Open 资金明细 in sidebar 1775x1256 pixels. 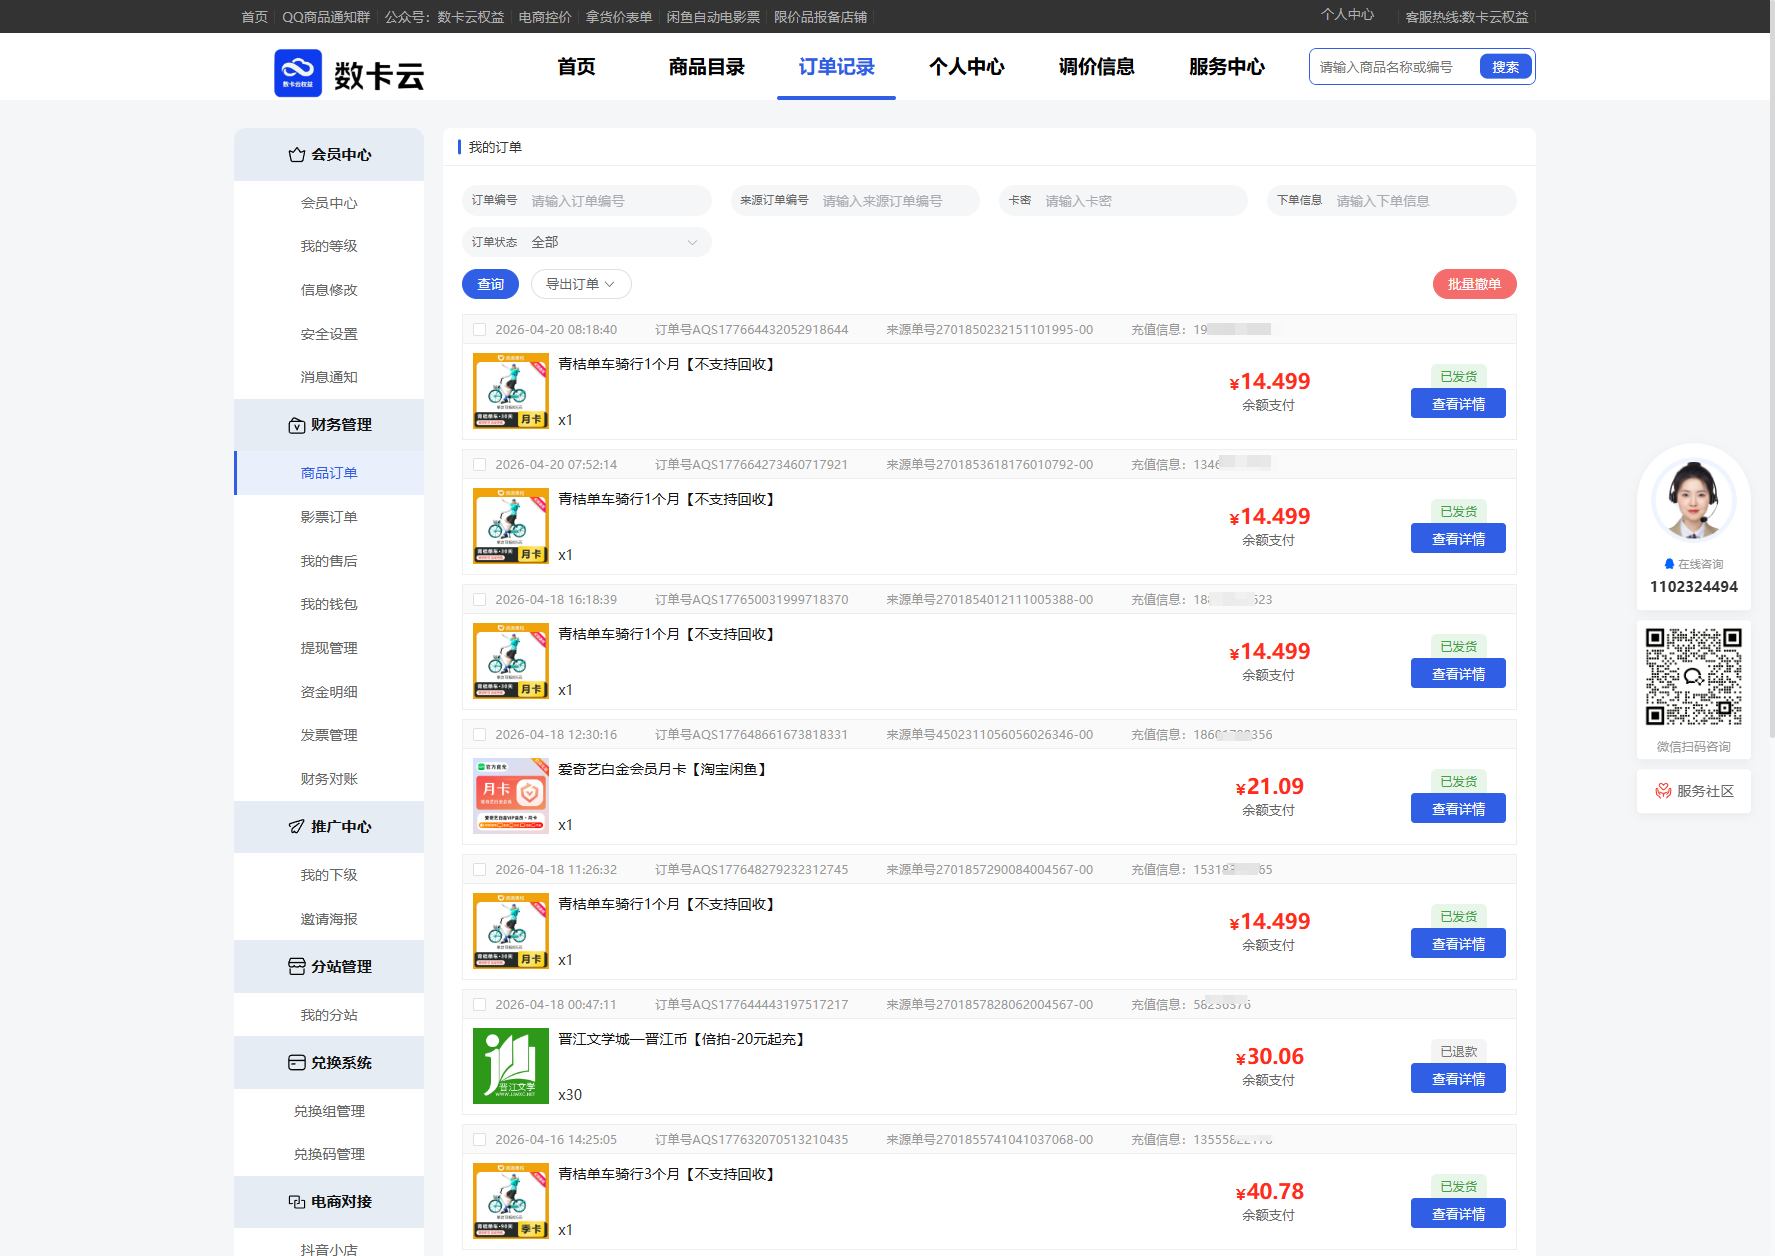[x=329, y=692]
